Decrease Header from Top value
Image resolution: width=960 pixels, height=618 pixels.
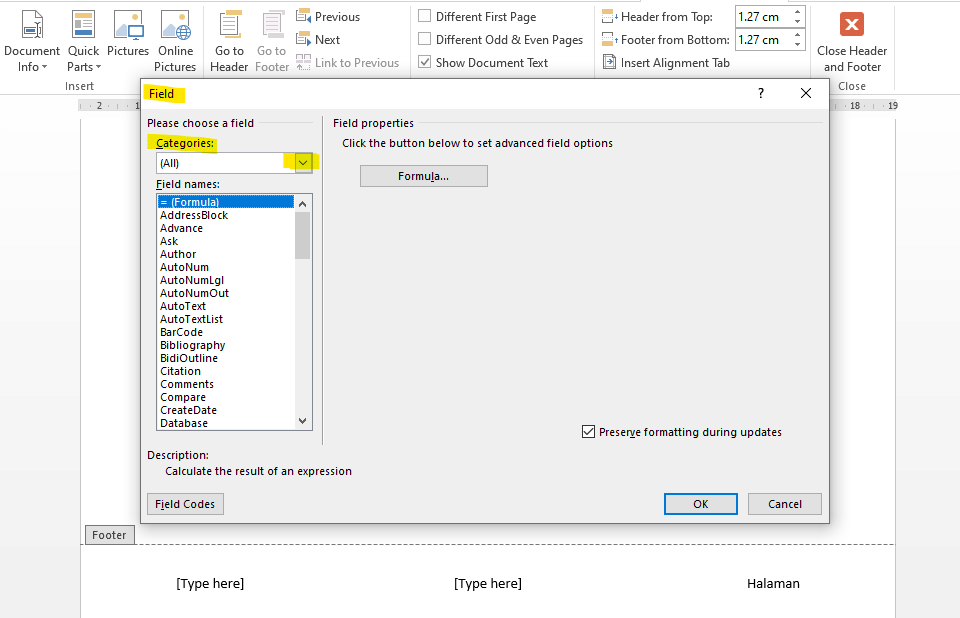[797, 21]
